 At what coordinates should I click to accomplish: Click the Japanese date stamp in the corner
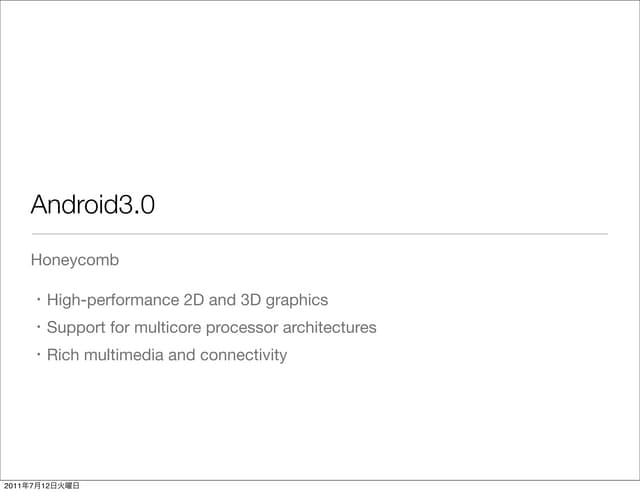40,485
